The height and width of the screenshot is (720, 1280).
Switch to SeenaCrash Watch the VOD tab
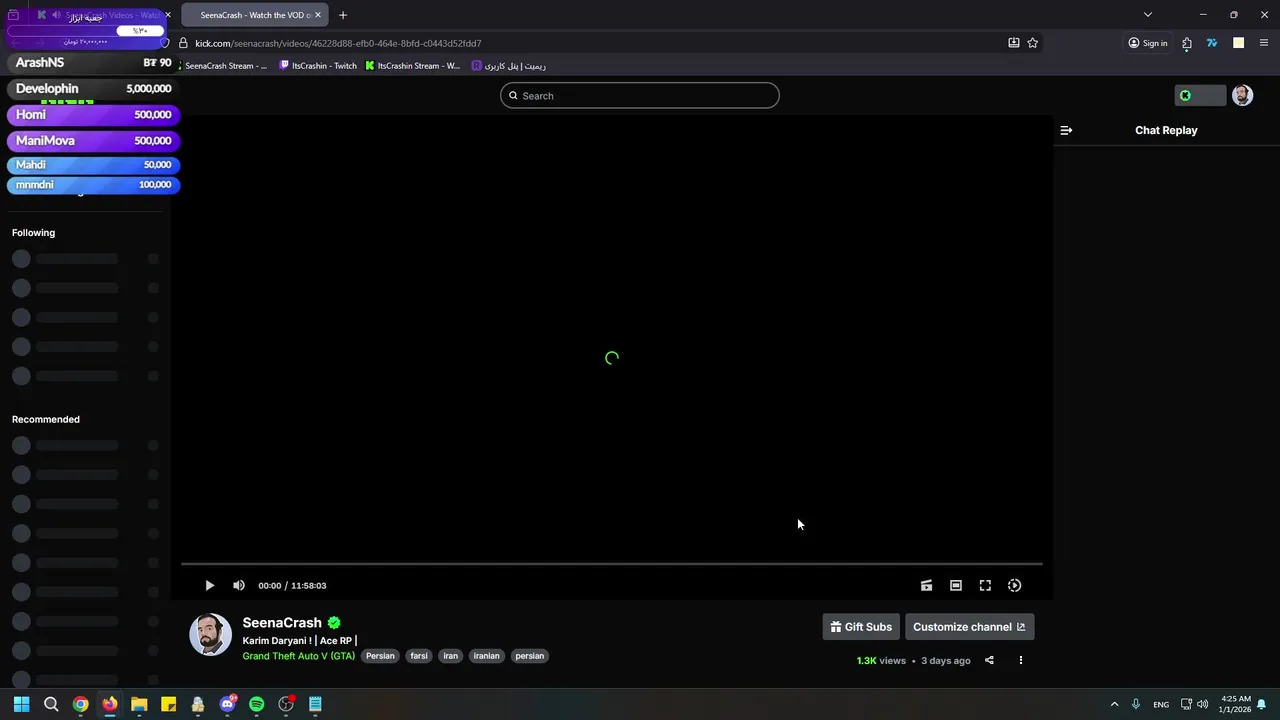(x=255, y=15)
